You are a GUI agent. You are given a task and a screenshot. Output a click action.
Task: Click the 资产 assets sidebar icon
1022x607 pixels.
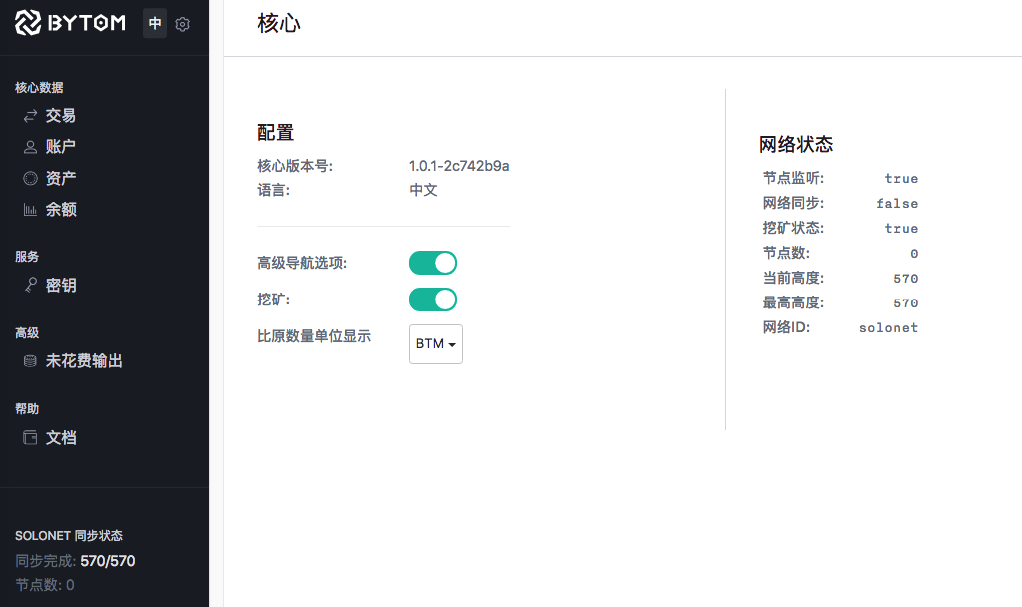(x=30, y=177)
